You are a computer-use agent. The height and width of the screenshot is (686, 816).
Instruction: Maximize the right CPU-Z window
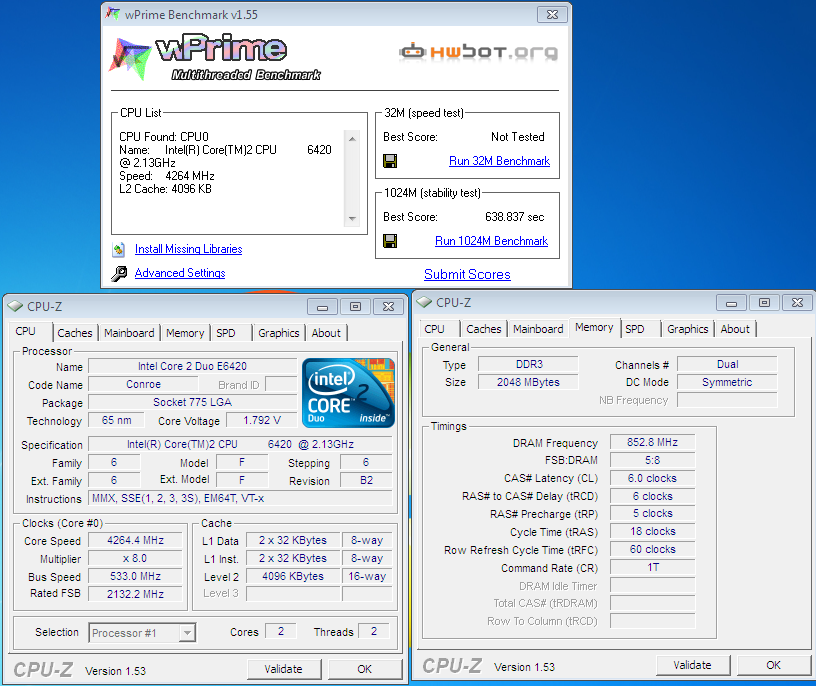click(764, 303)
